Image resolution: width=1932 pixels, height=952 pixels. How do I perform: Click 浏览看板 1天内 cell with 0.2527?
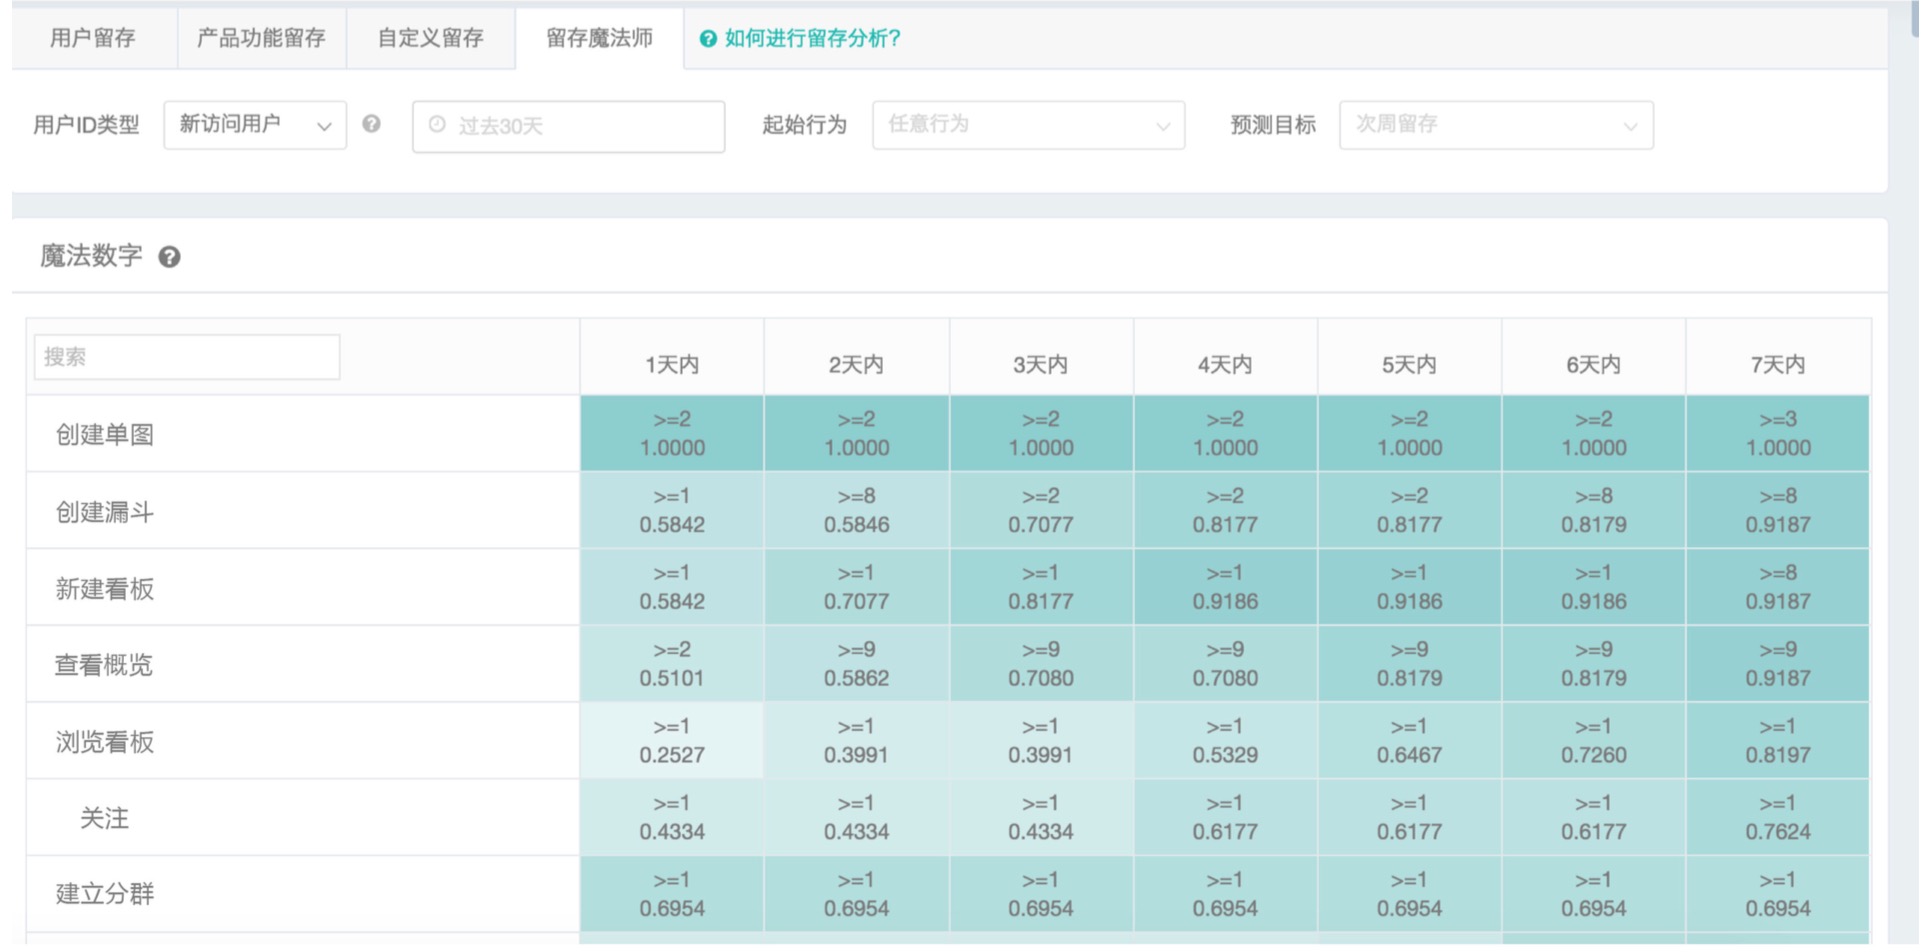[672, 741]
